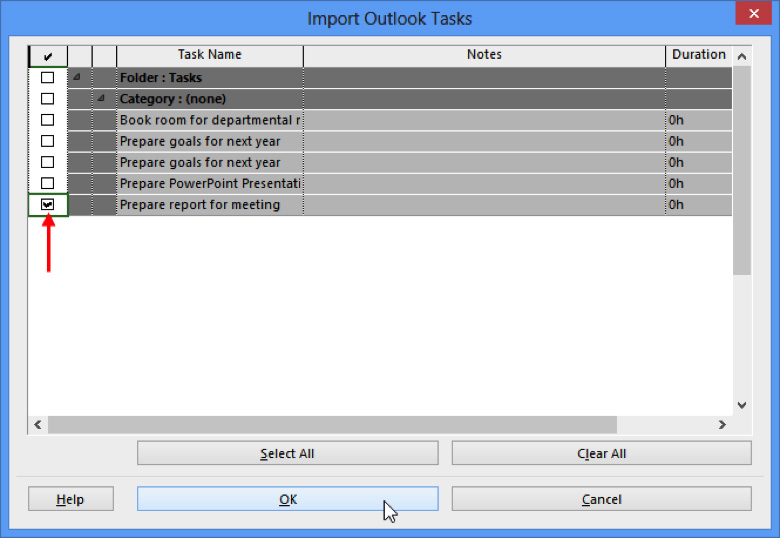Check the Category : (none) row checkbox
Viewport: 780px width, 538px height.
(x=47, y=98)
